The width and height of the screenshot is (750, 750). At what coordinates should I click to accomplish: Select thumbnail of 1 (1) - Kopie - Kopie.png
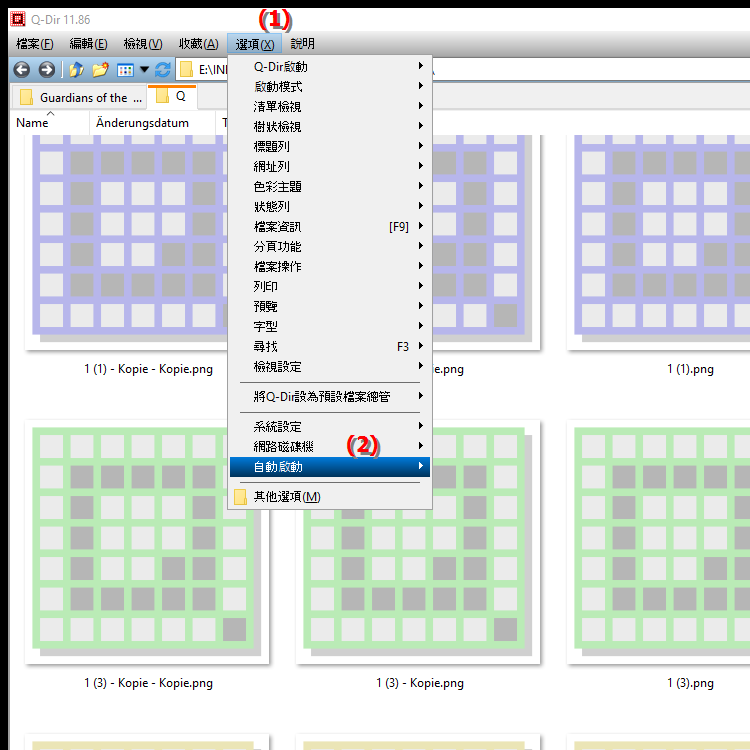126,243
